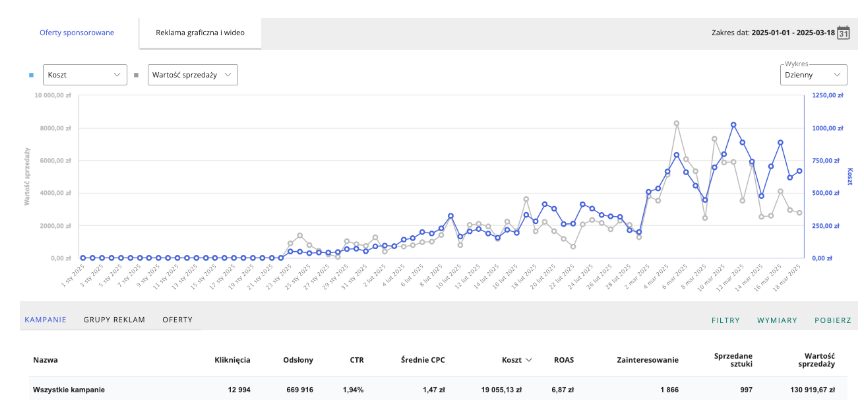Click the Odsłony column header
This screenshot has height=410, width=864.
click(x=301, y=360)
